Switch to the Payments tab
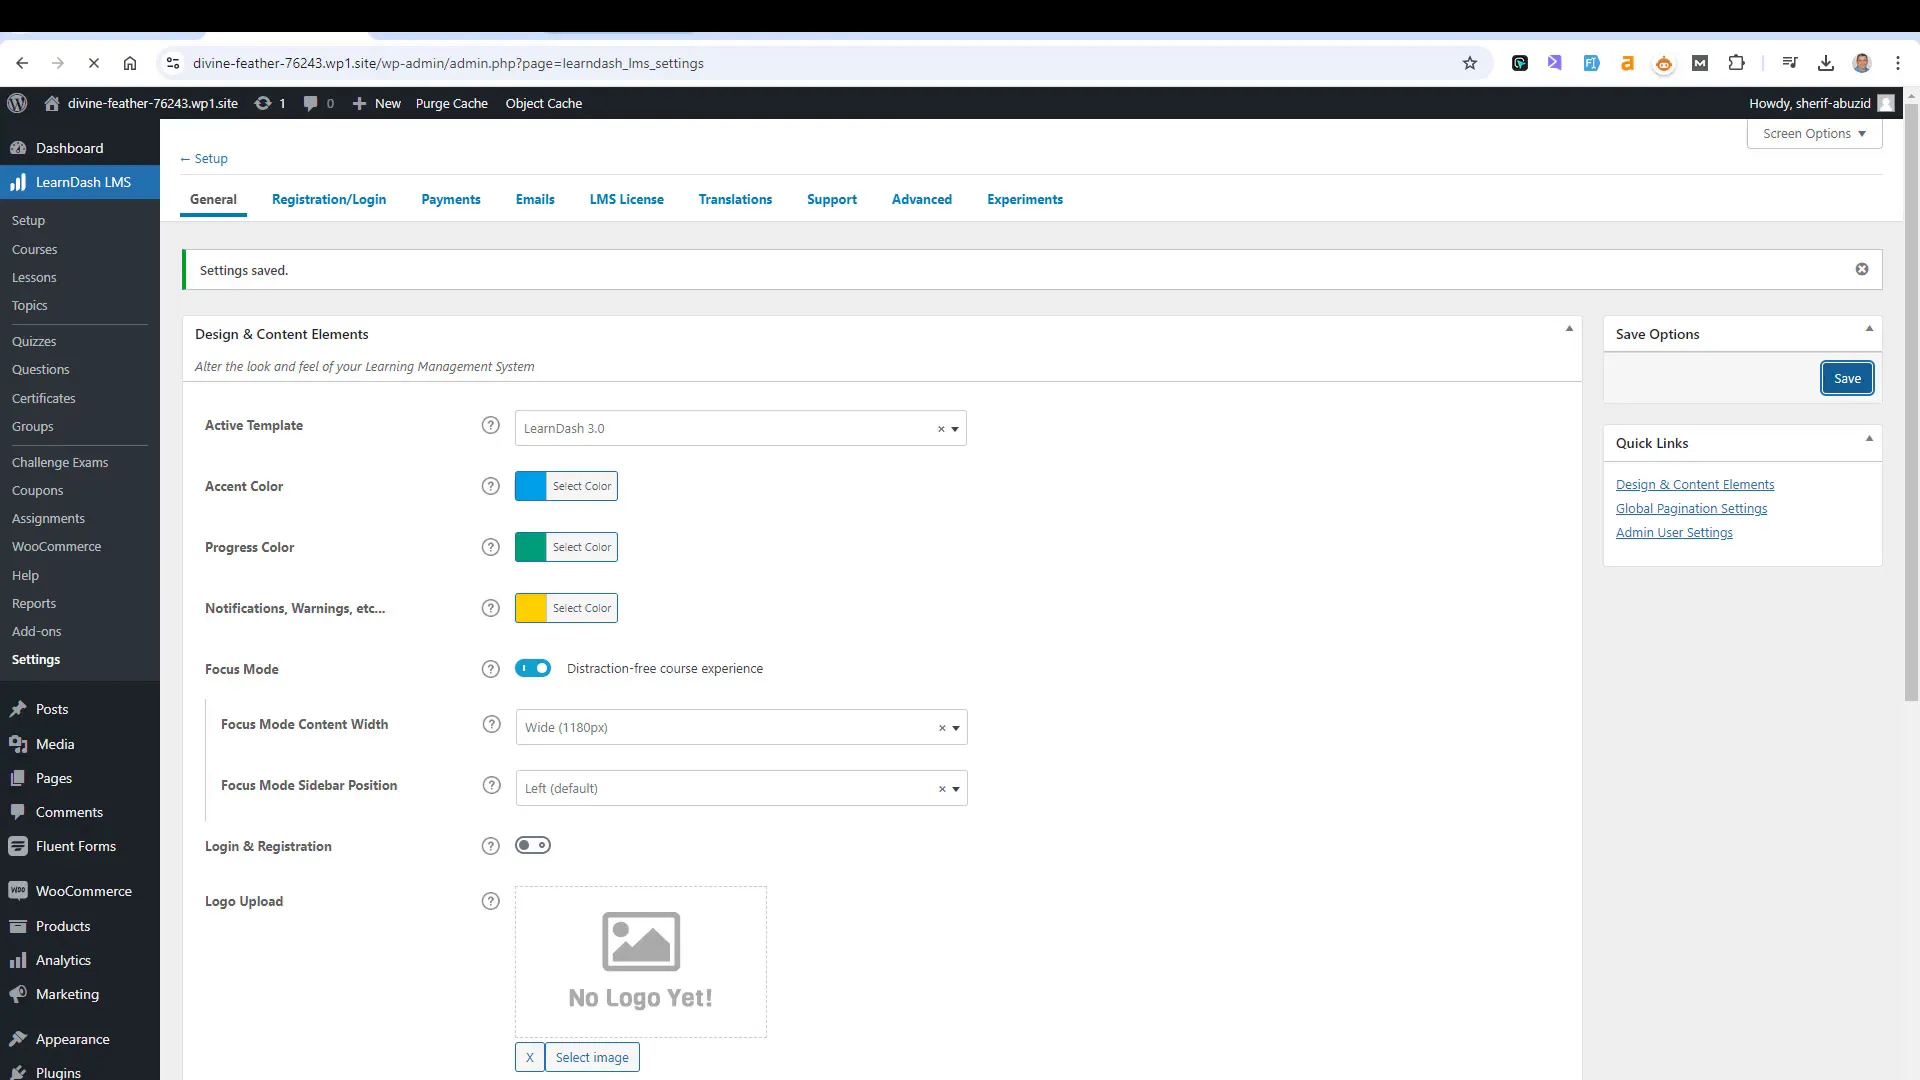 [452, 199]
